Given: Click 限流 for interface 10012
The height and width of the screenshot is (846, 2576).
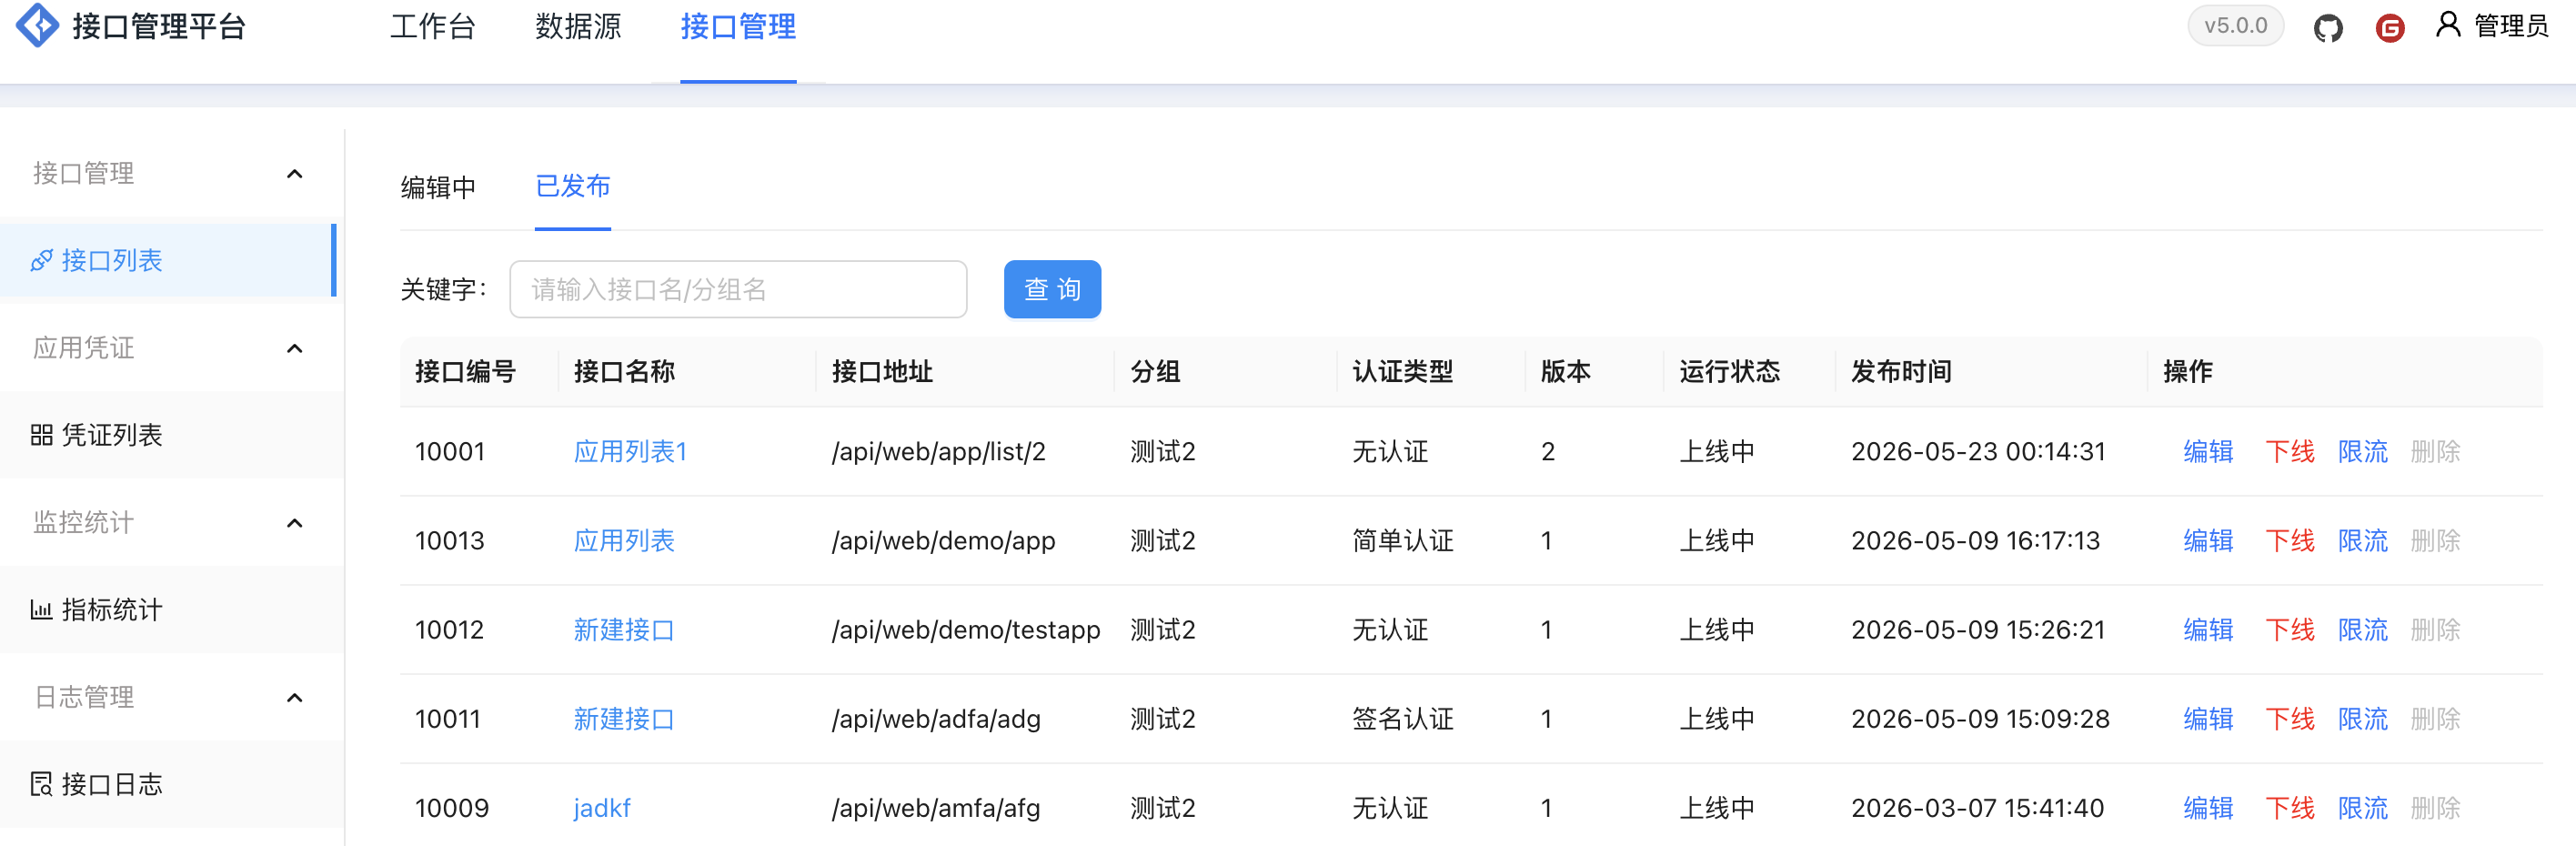Looking at the screenshot, I should click(x=2363, y=630).
